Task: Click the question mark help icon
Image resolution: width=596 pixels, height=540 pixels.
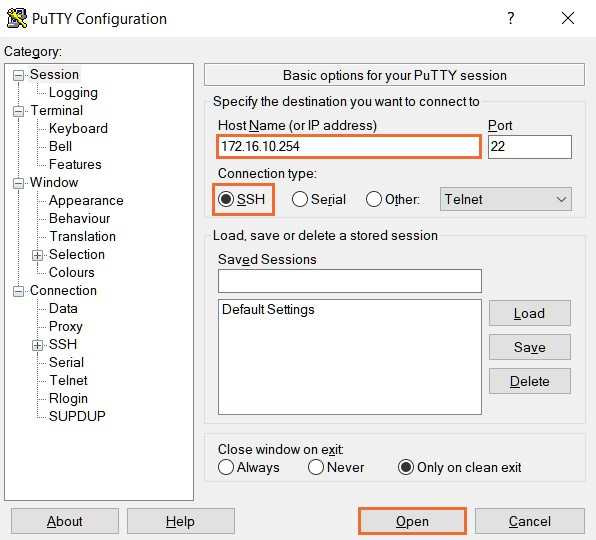Action: click(x=510, y=18)
